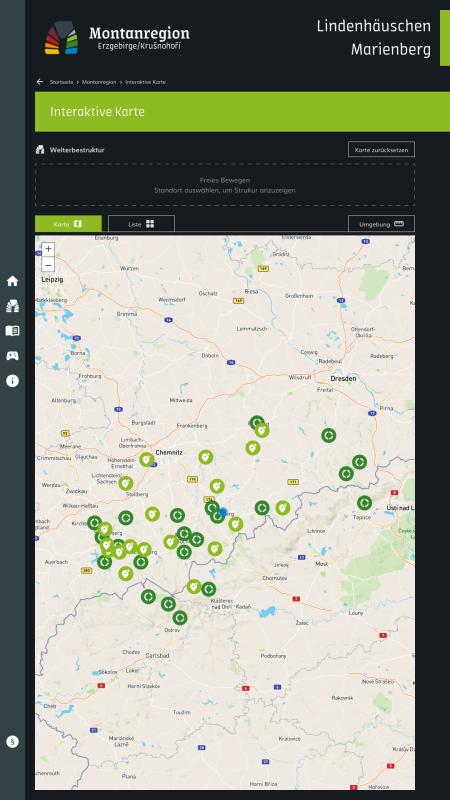Select the dark green marker just above Ostrov

pos(180,618)
